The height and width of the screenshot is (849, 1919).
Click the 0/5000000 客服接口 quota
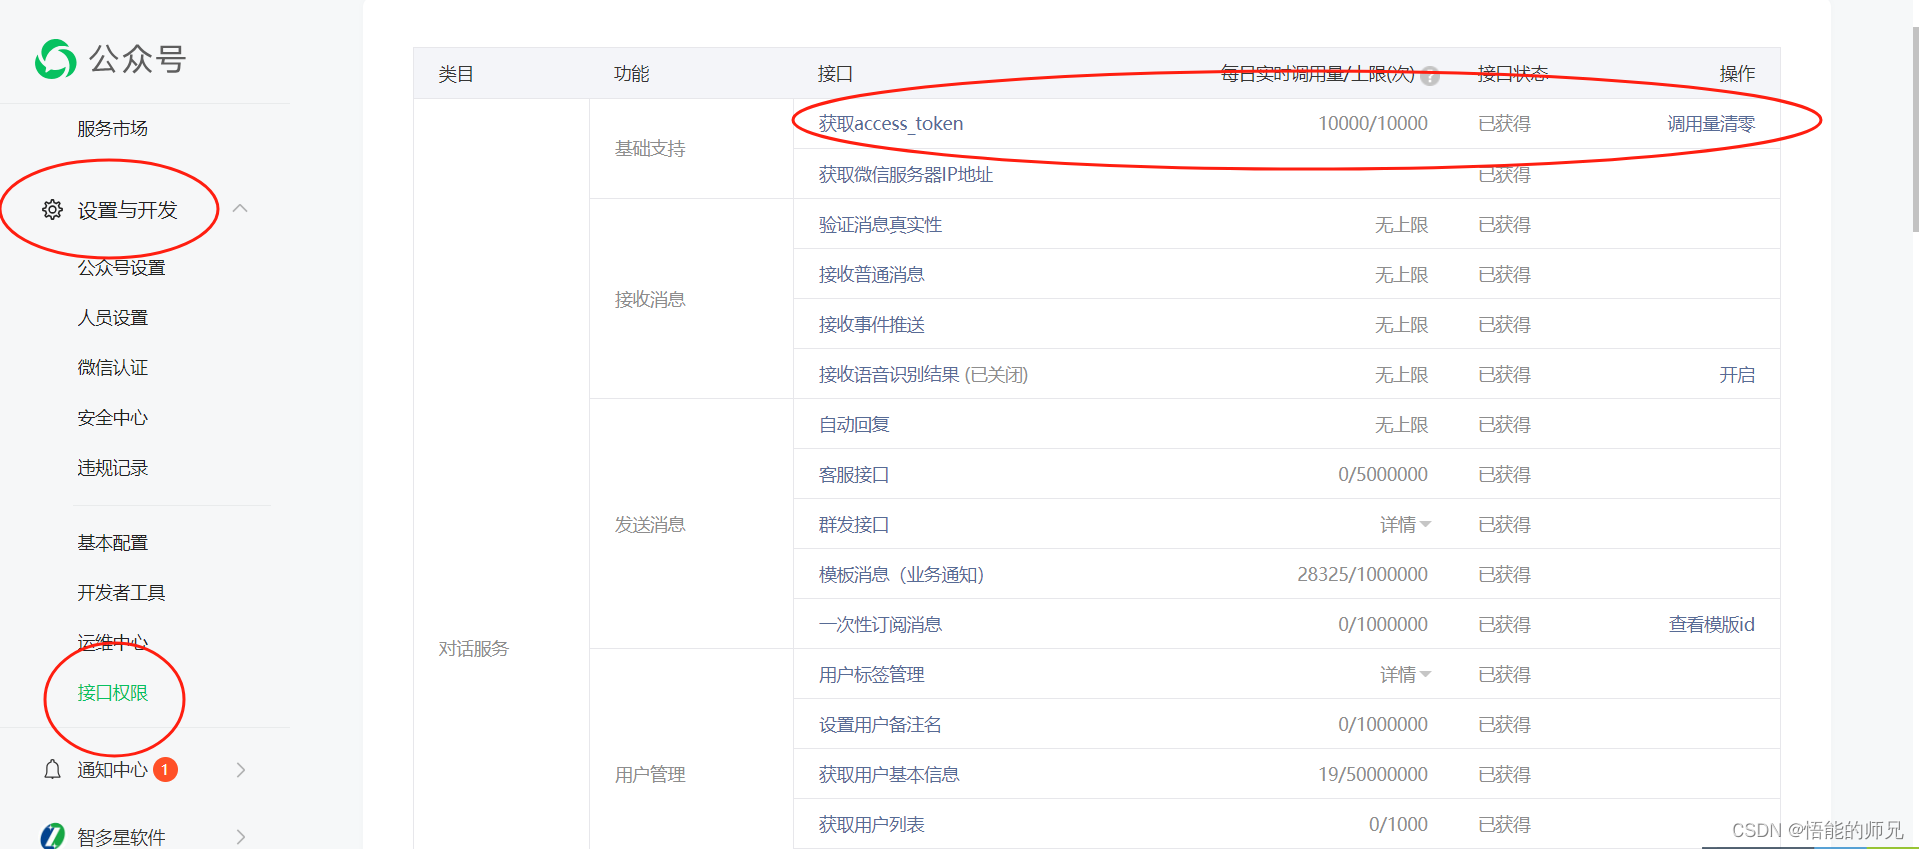point(1383,474)
